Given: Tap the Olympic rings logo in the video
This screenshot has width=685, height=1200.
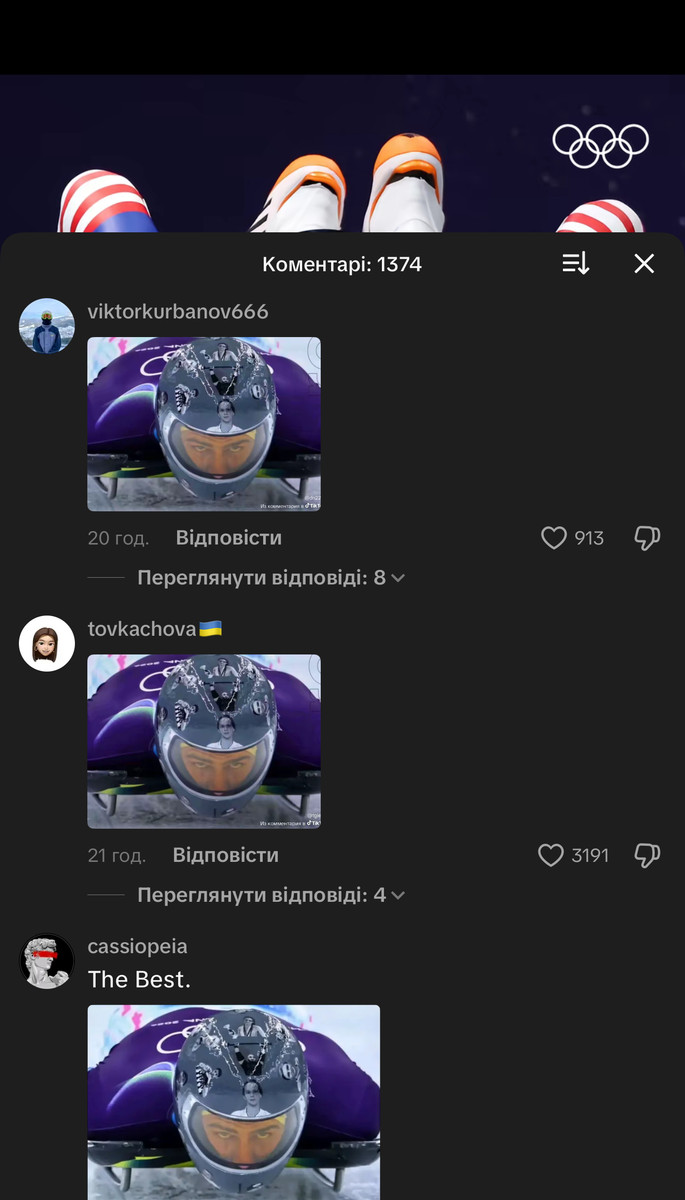Looking at the screenshot, I should 601,146.
